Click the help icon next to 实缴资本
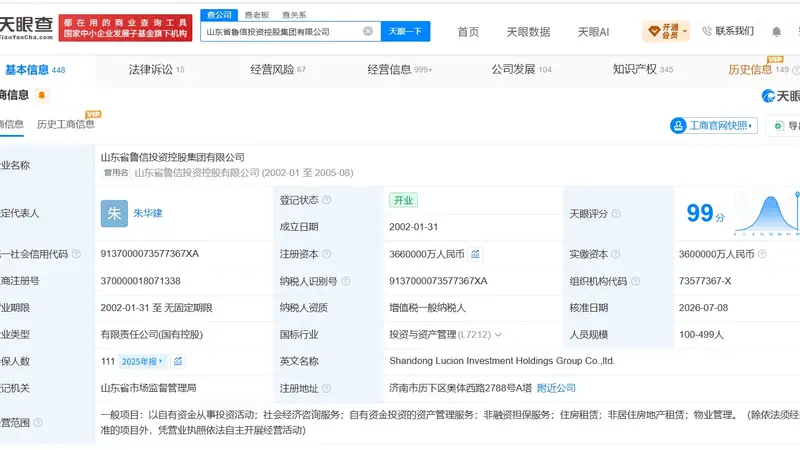The width and height of the screenshot is (800, 450). coord(615,254)
